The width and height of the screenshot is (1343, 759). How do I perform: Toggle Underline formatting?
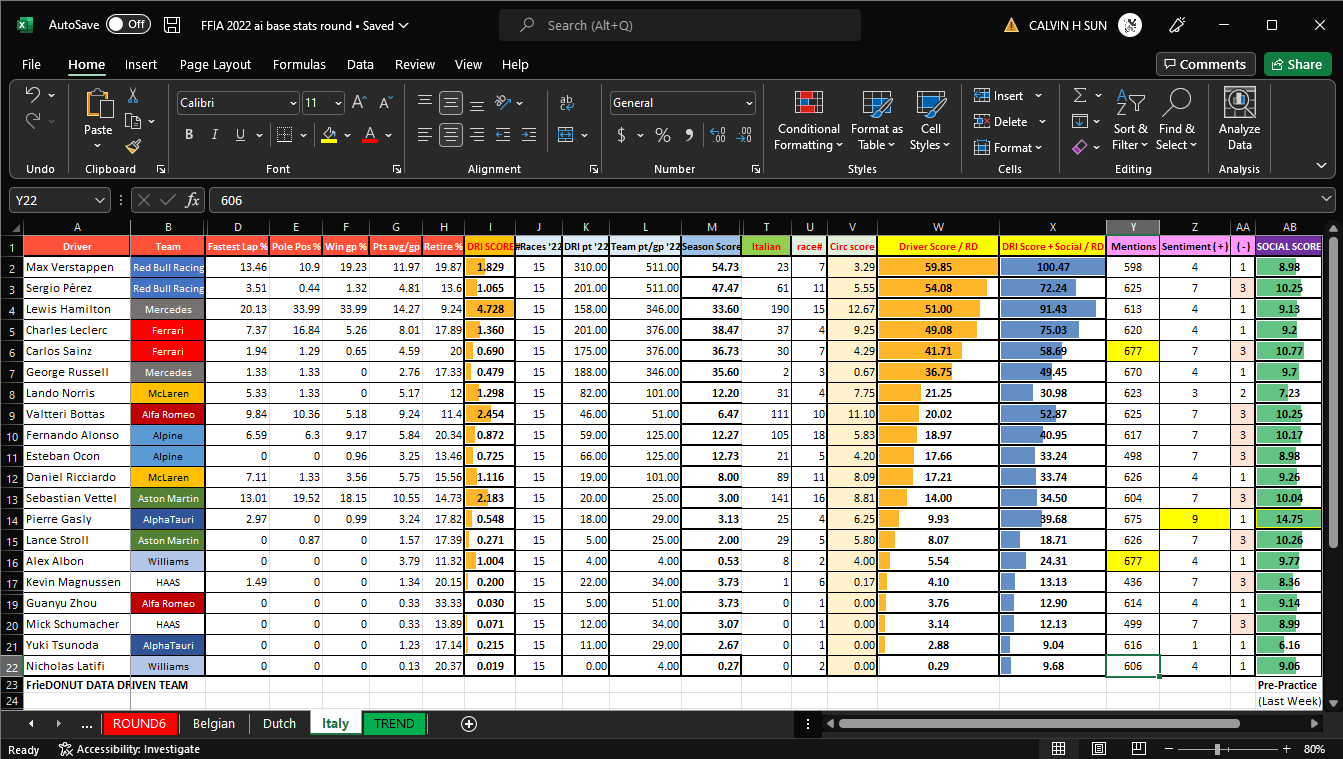pyautogui.click(x=240, y=135)
